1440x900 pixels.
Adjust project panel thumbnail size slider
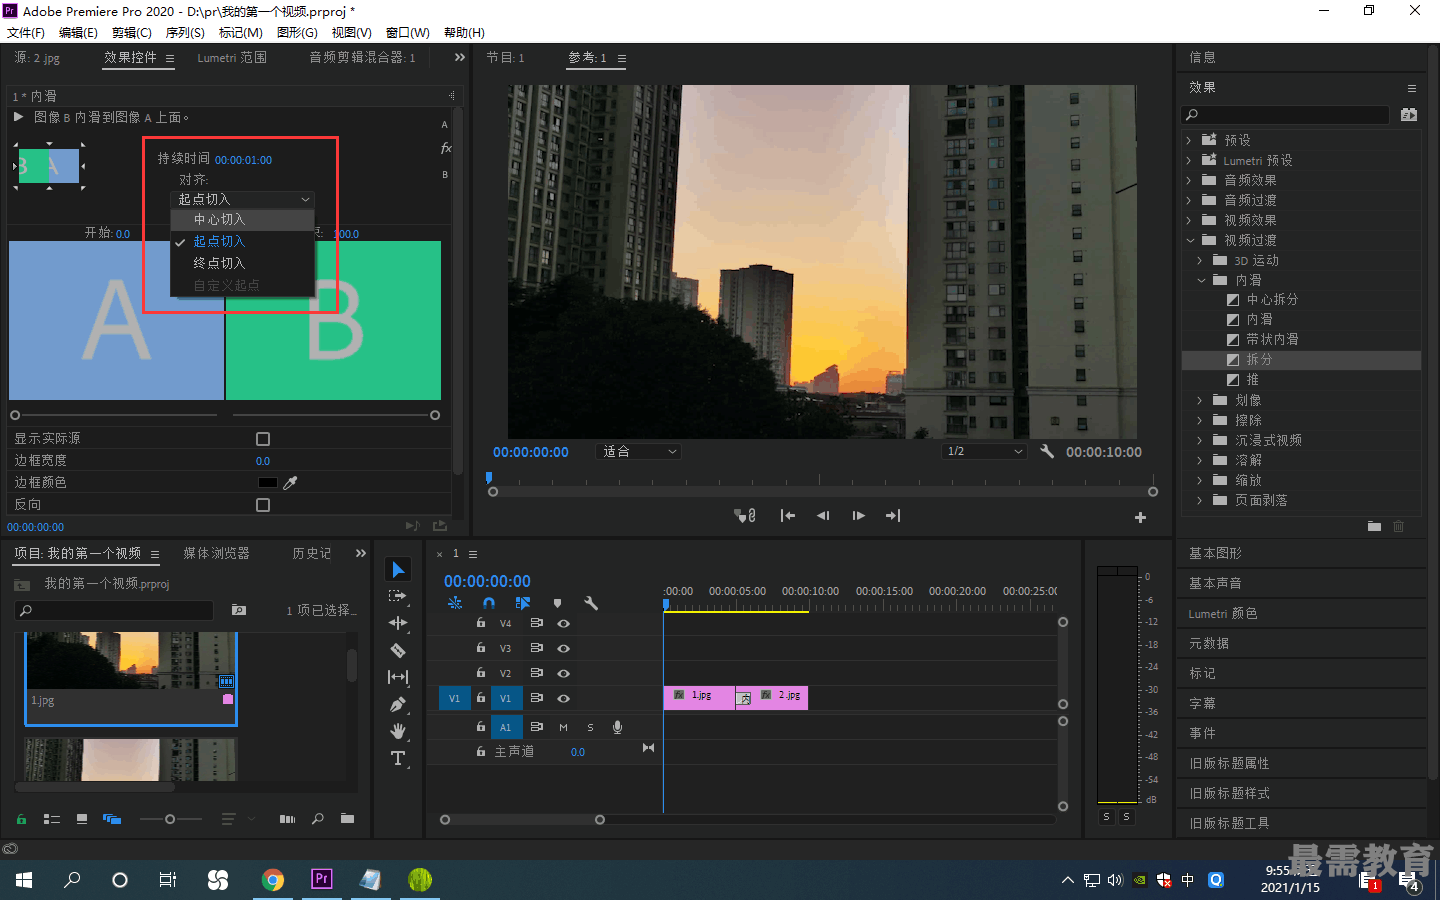click(x=170, y=819)
